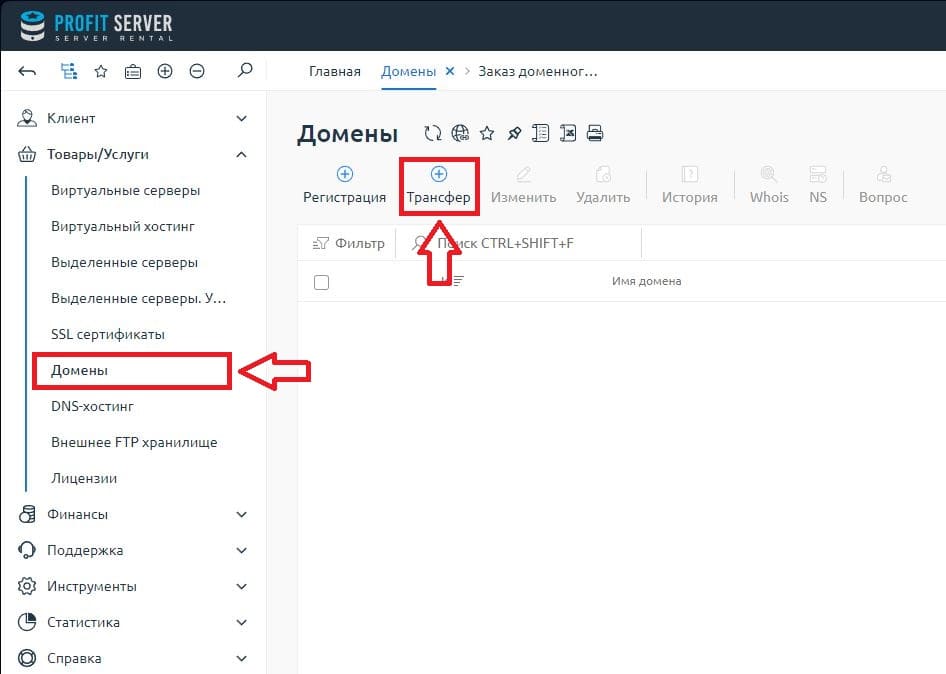The image size is (946, 674).
Task: Open SSL сертификаты in sidebar
Action: (x=108, y=334)
